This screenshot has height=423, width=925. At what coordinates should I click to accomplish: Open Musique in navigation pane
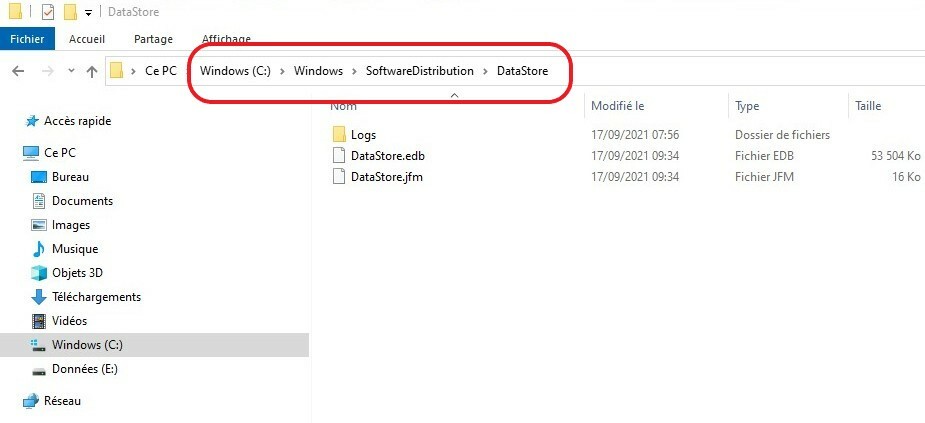[x=75, y=249]
